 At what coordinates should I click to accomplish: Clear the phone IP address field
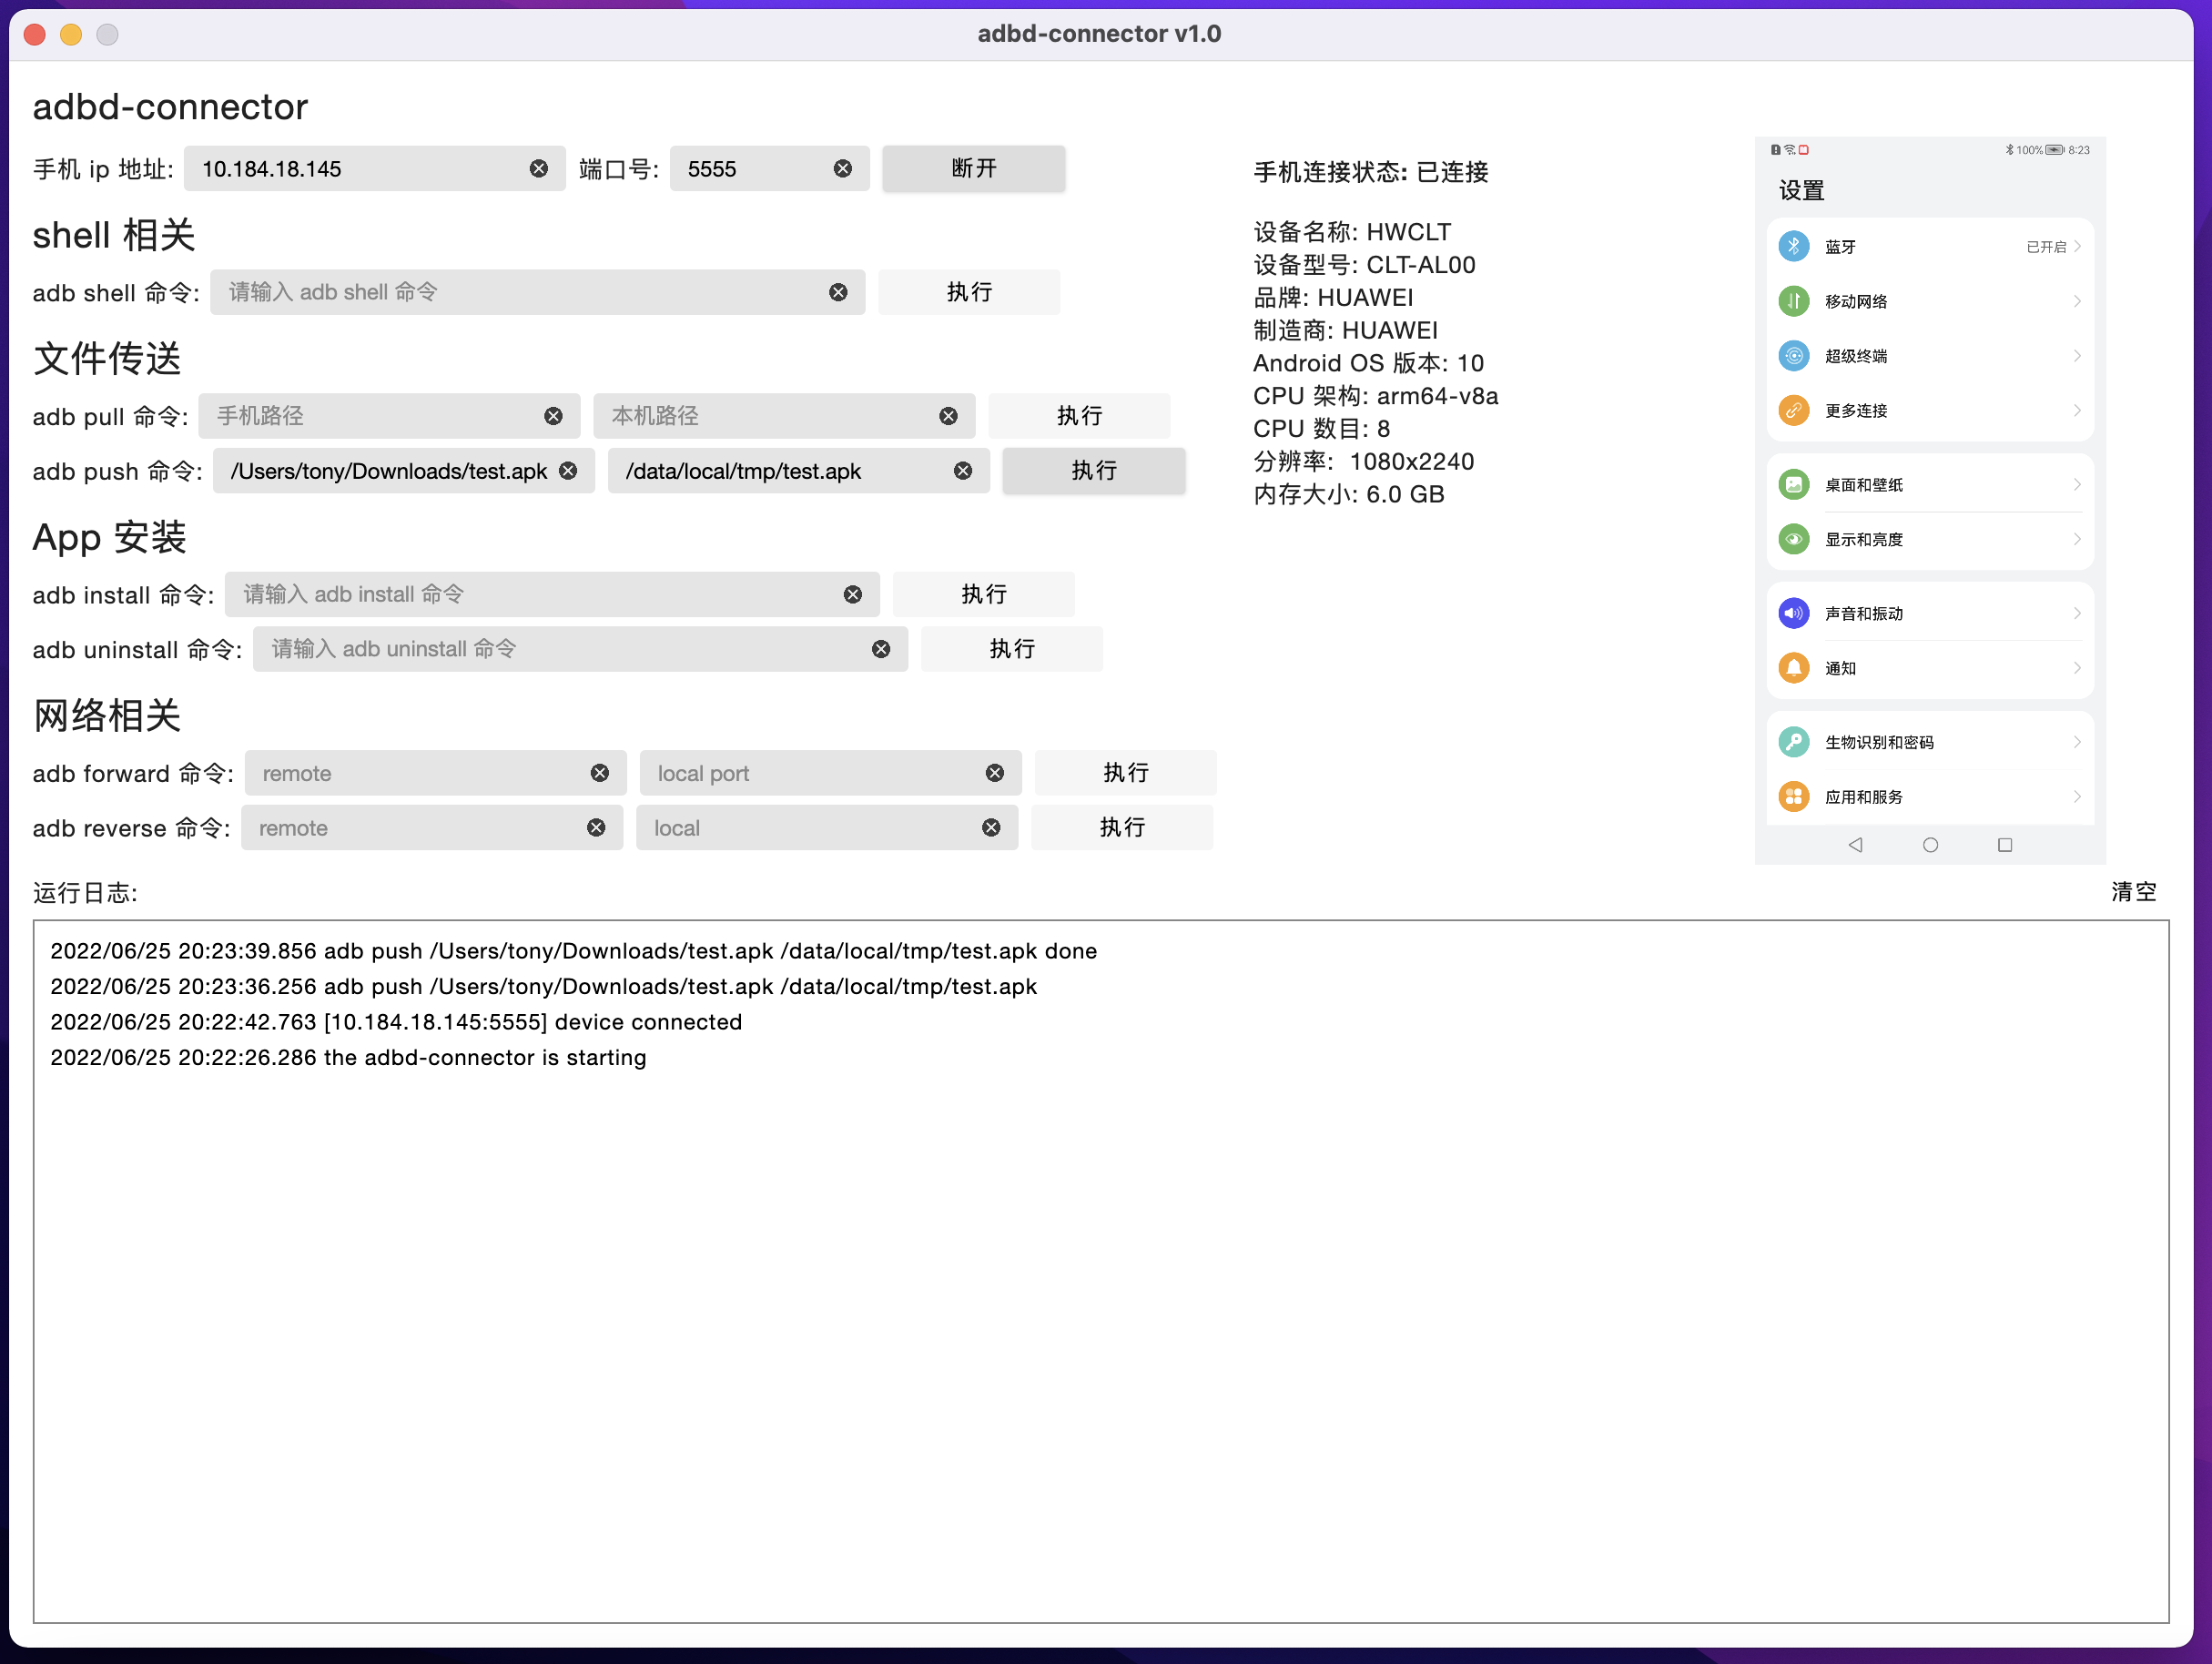click(x=539, y=168)
